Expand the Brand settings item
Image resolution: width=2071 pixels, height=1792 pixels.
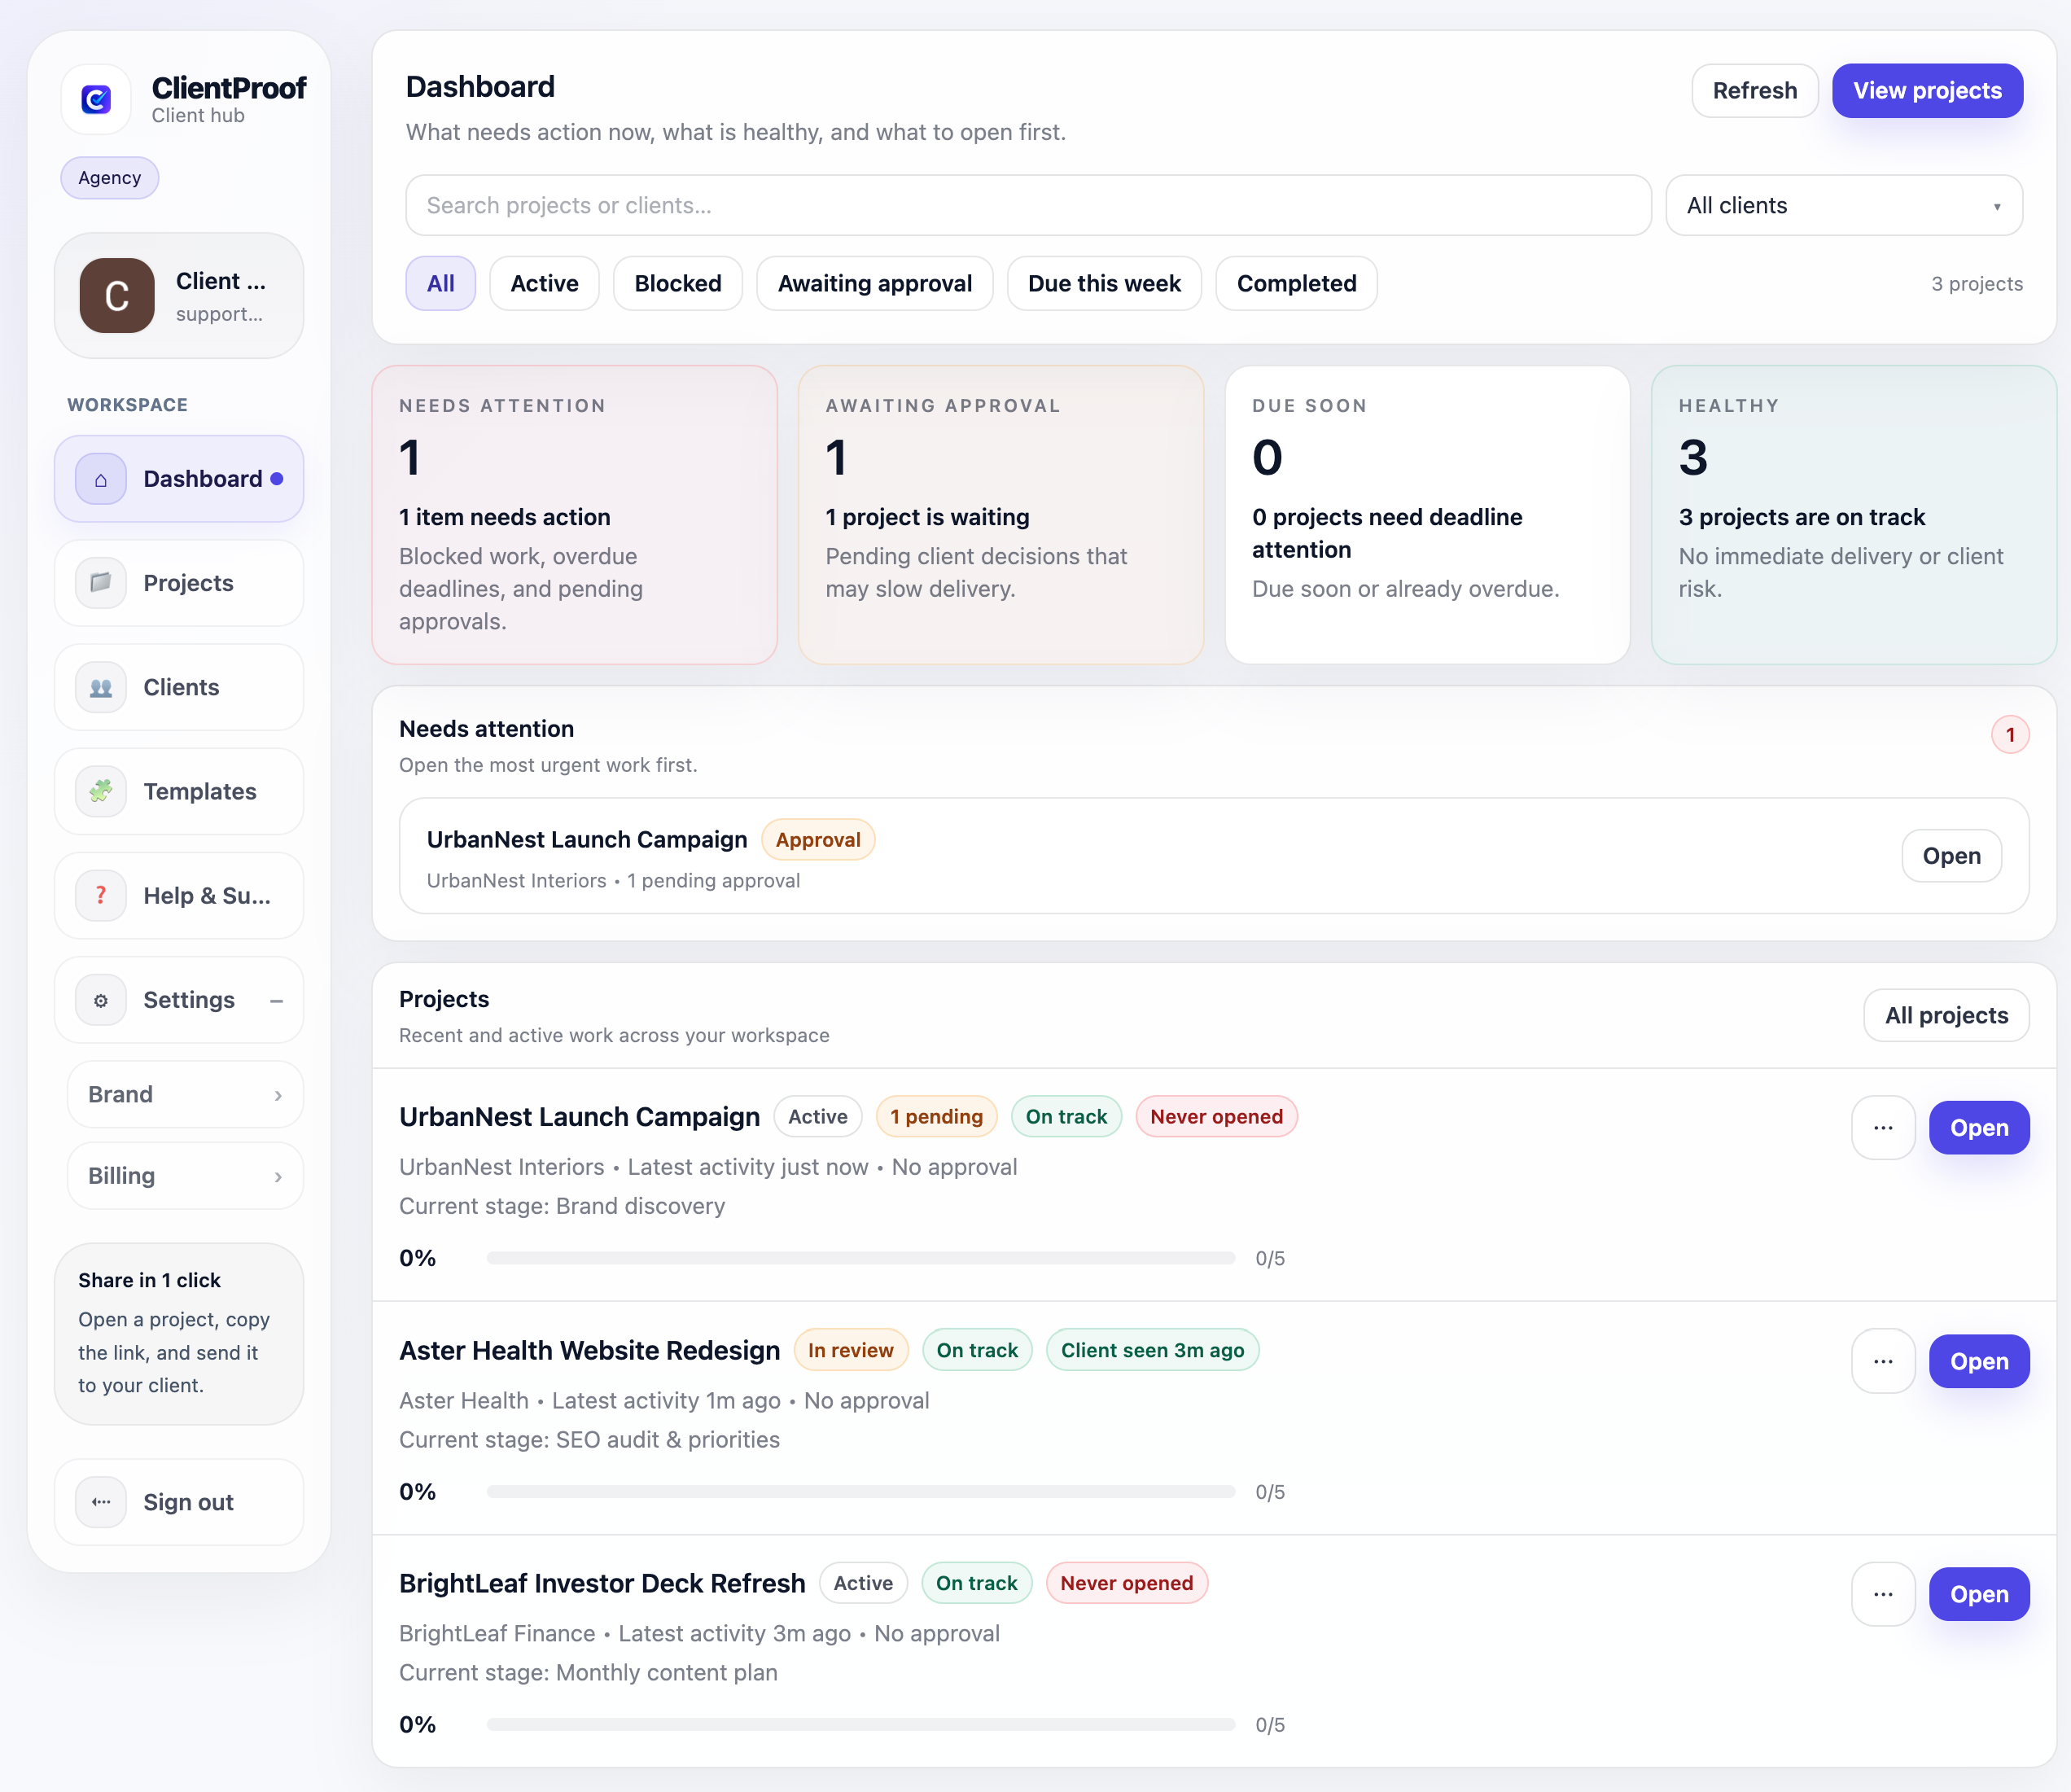pos(185,1095)
